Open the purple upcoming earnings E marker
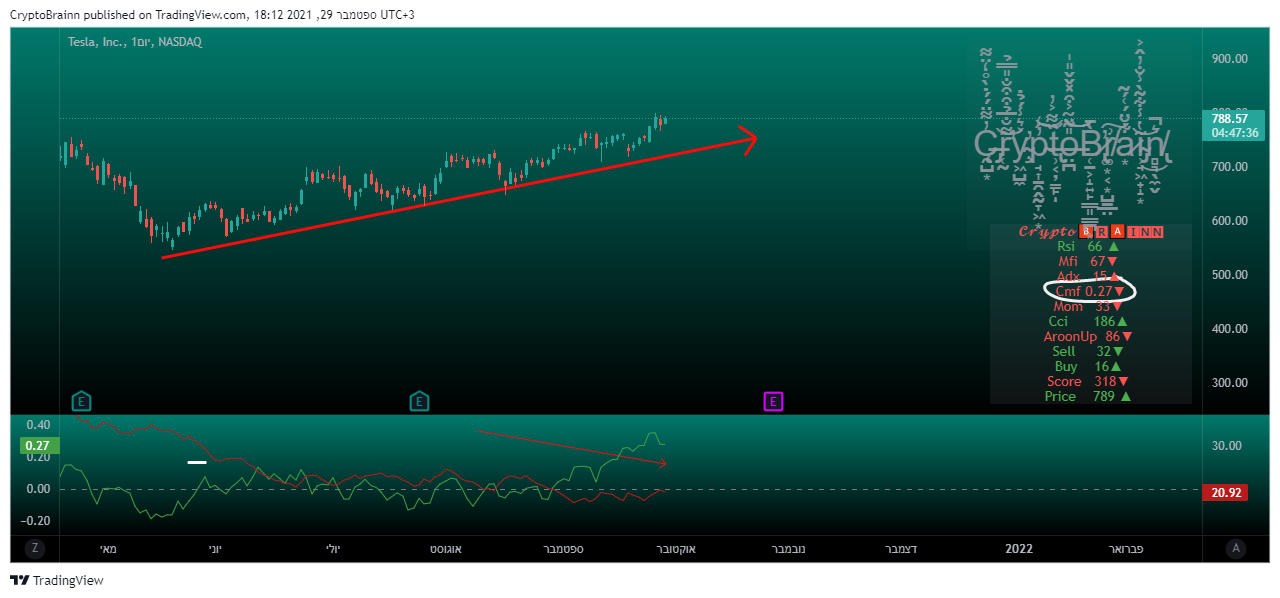Viewport: 1280px width, 598px height. point(773,402)
